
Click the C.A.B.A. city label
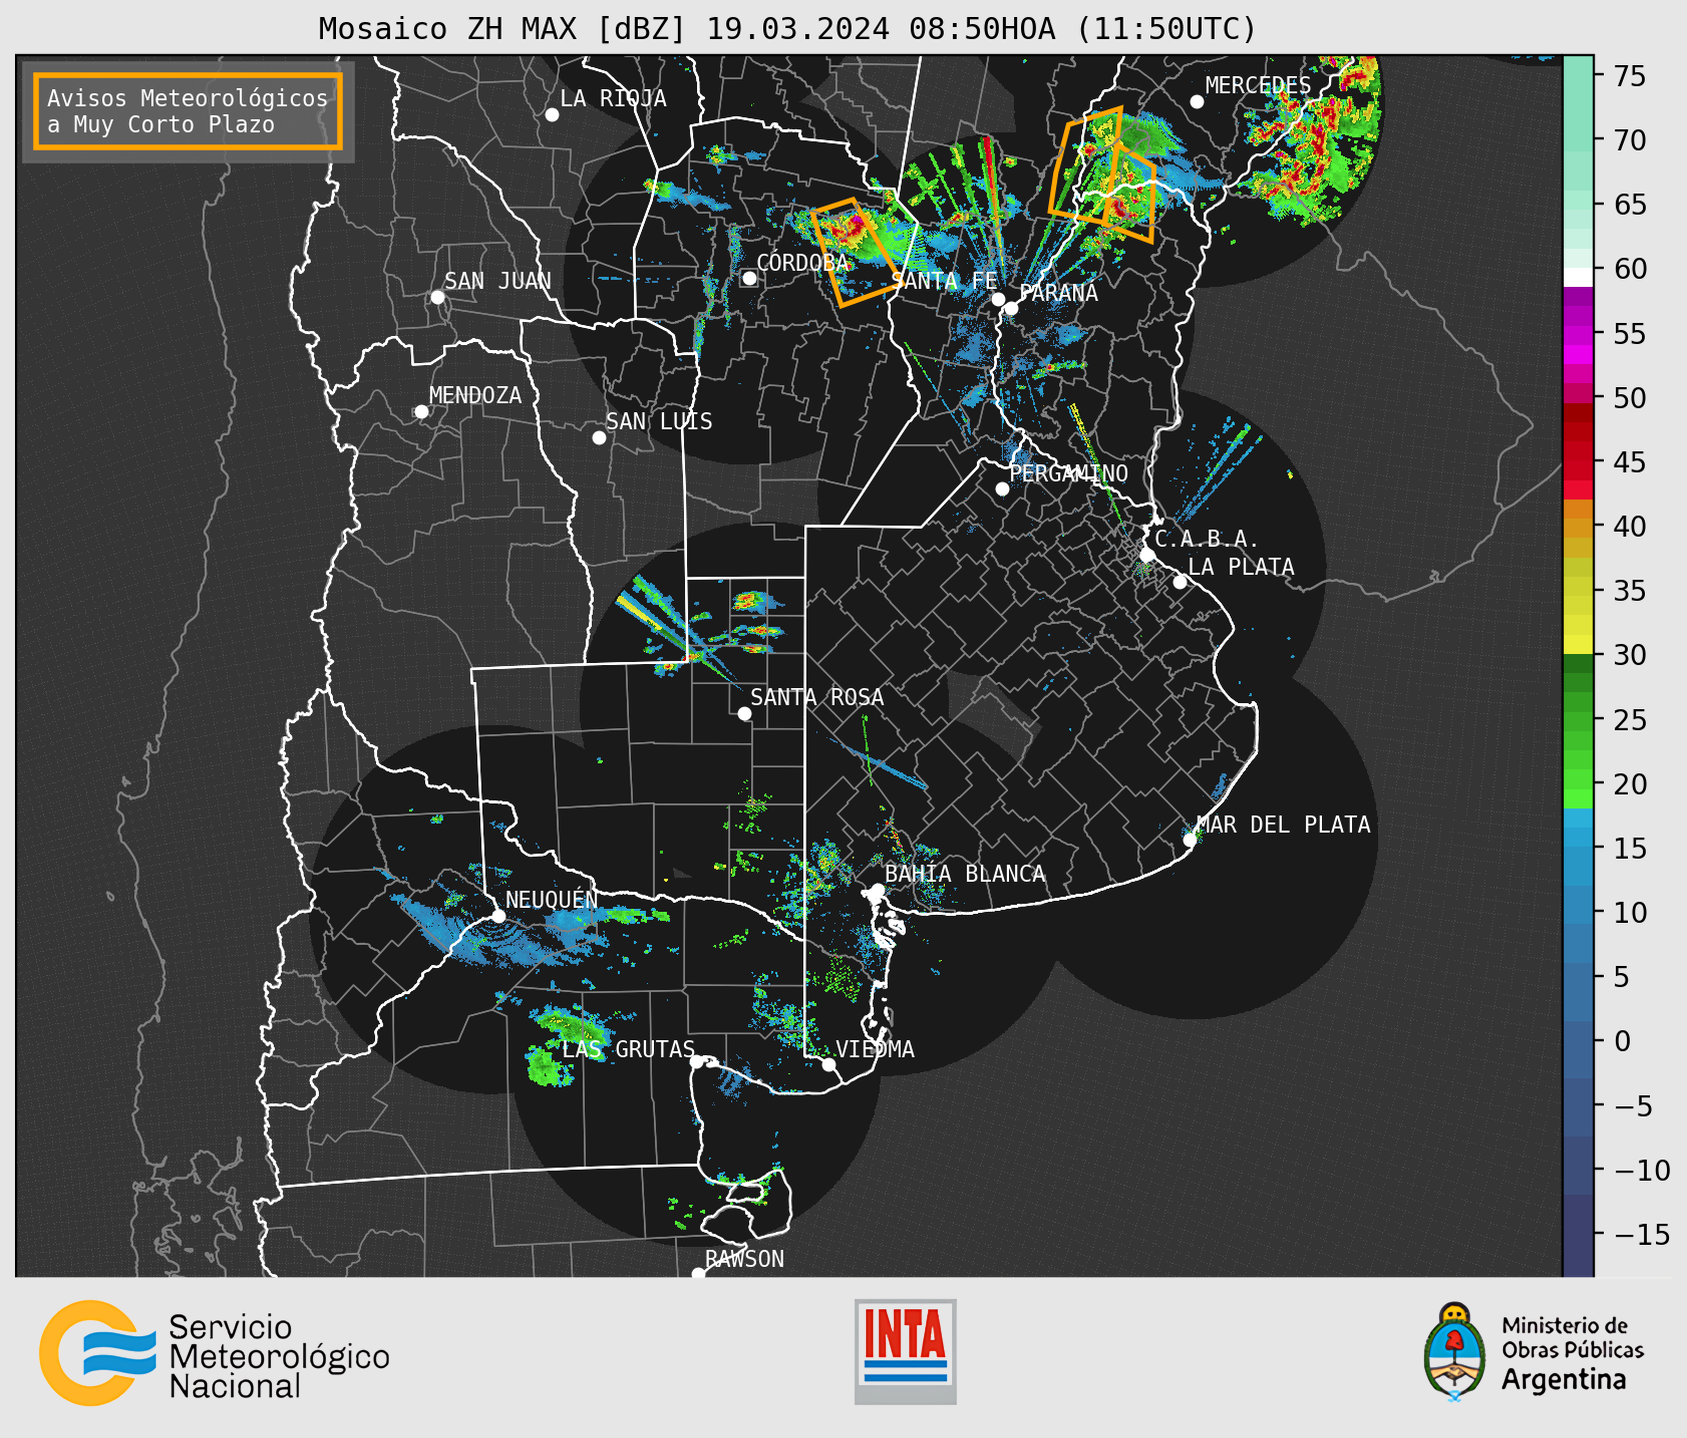pos(1207,539)
